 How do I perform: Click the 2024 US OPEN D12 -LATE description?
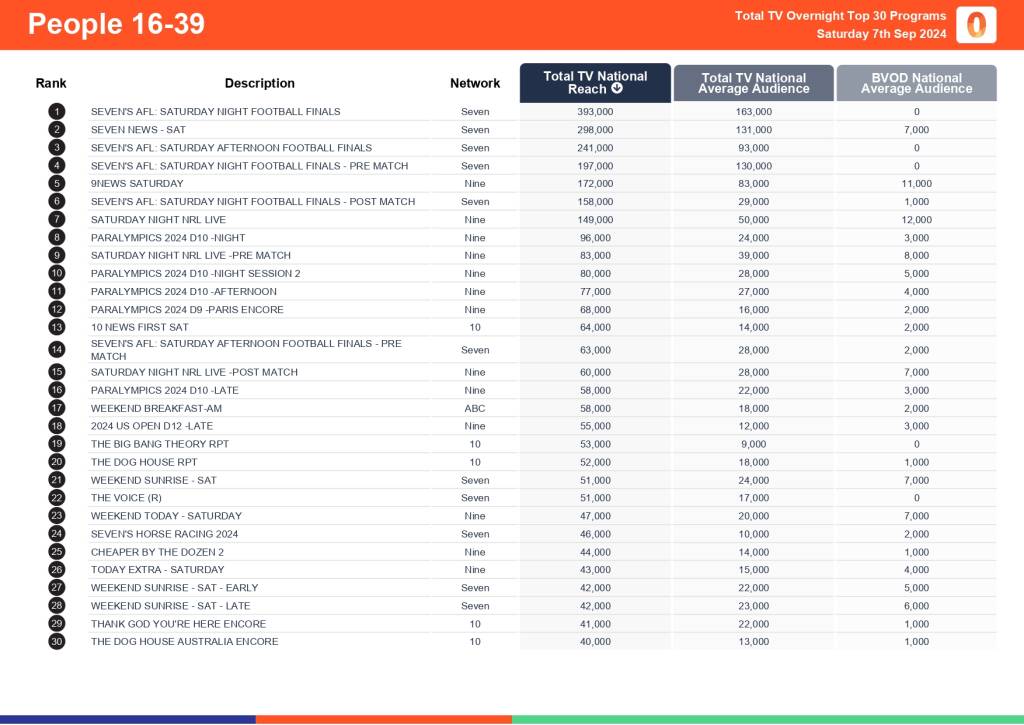click(152, 426)
